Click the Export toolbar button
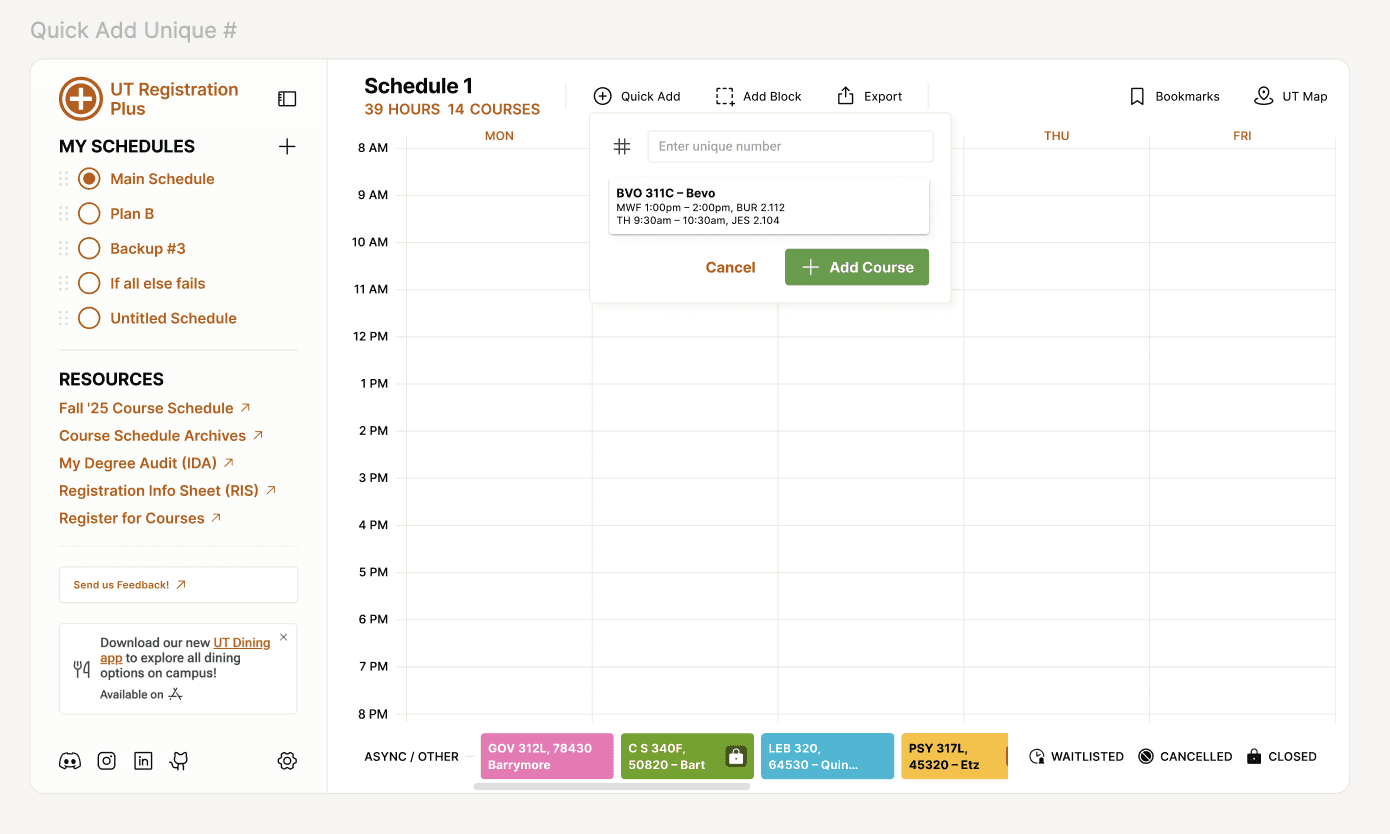 coord(870,96)
